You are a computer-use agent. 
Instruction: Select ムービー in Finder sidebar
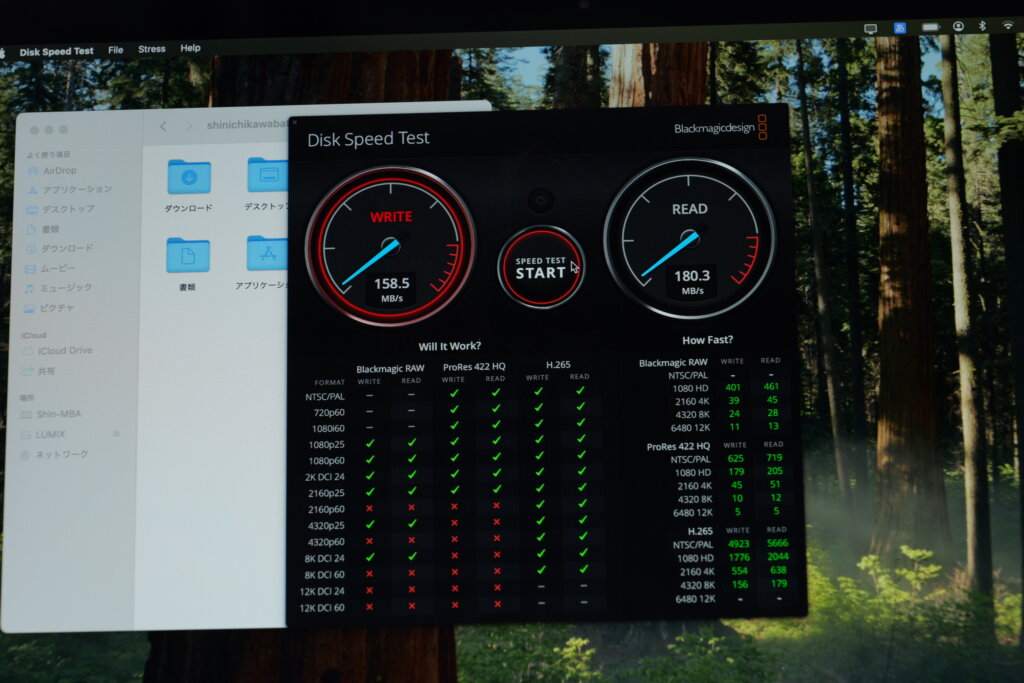tap(50, 268)
